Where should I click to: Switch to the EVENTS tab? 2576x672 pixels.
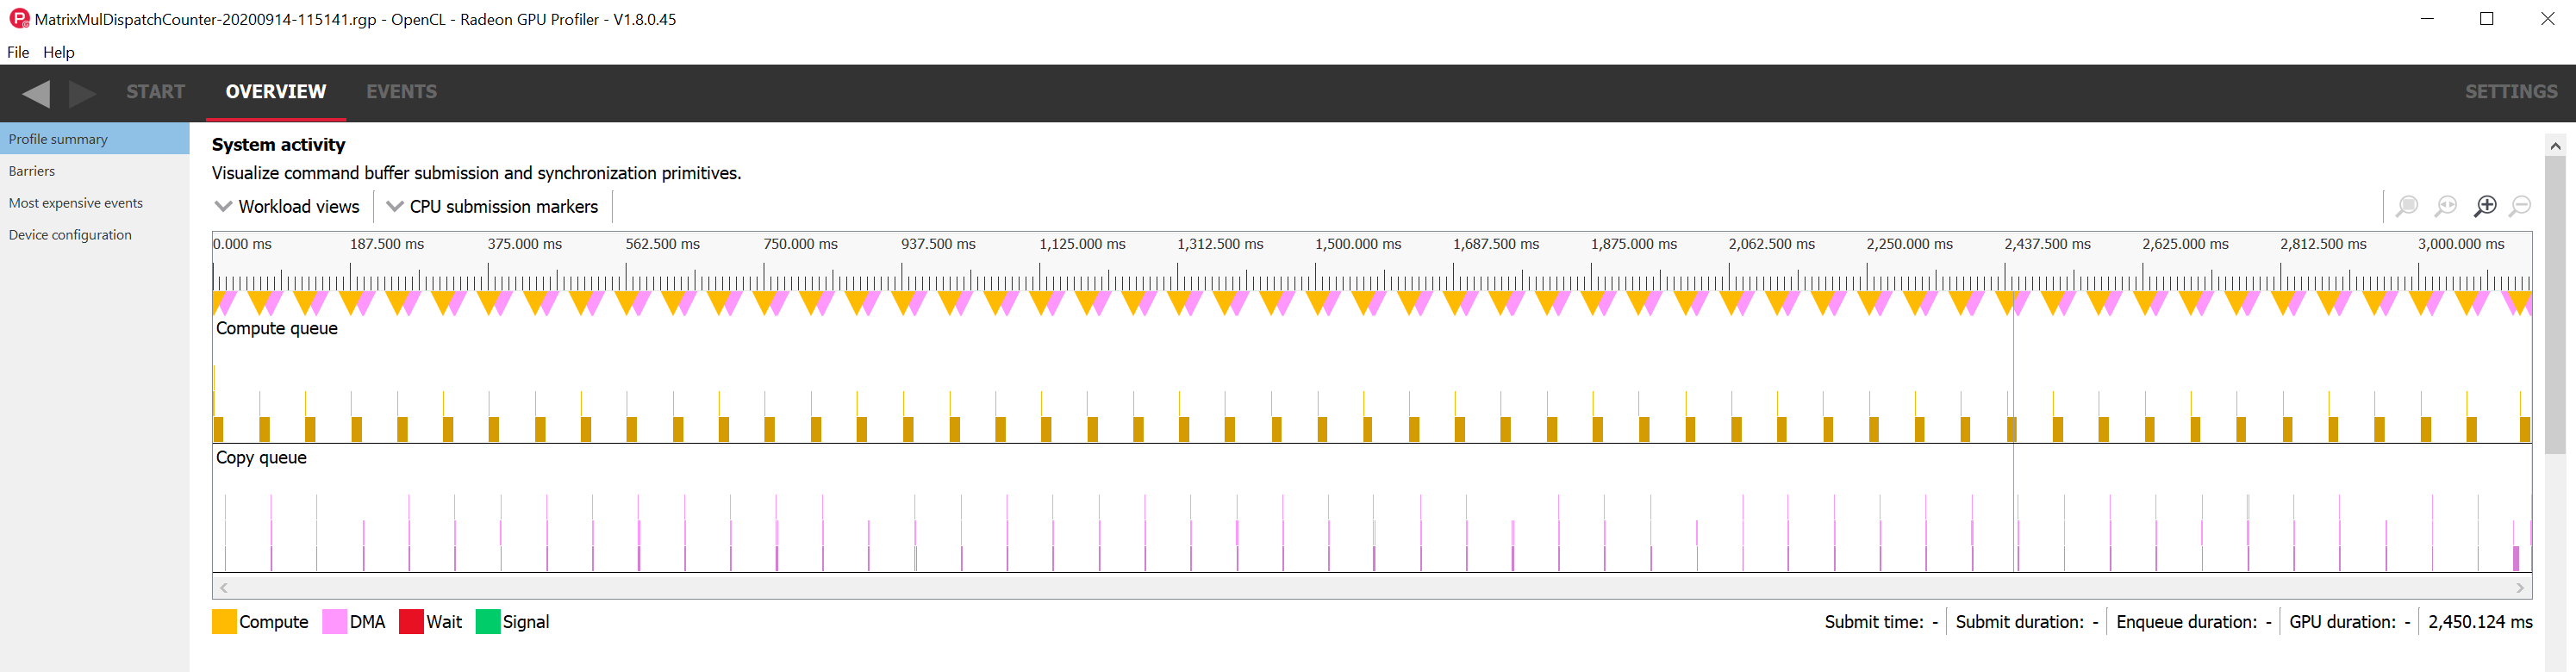tap(401, 92)
